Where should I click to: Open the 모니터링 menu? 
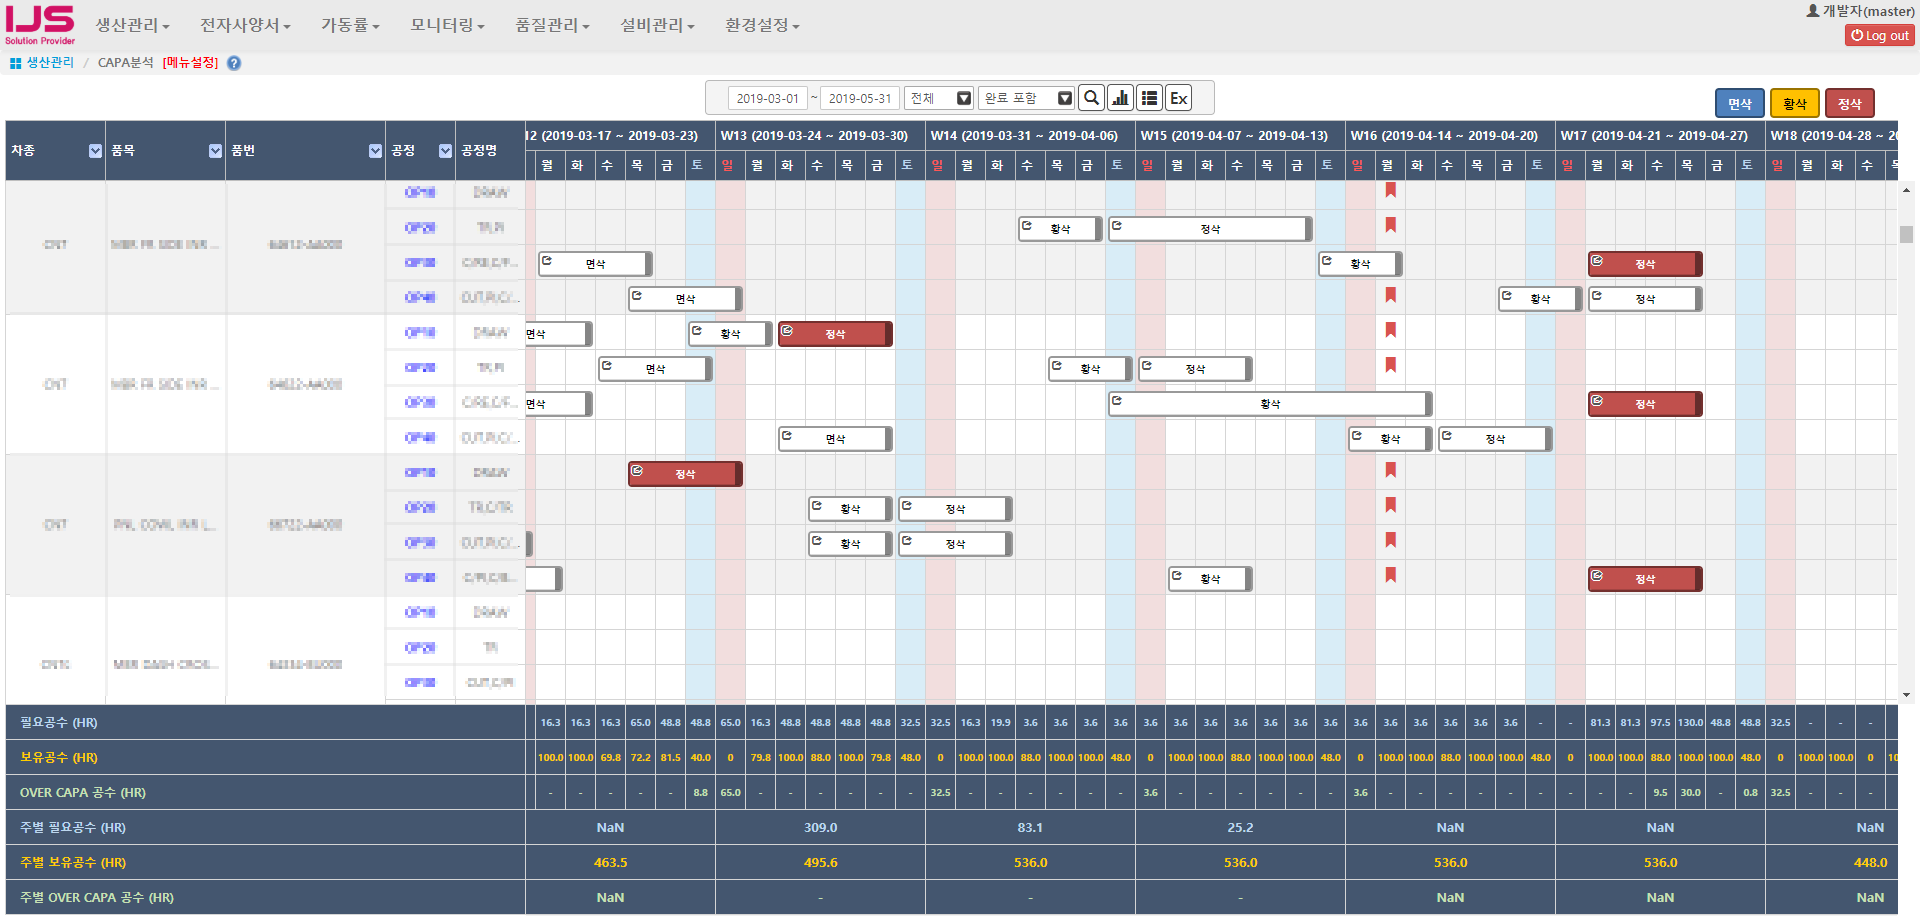[x=447, y=25]
